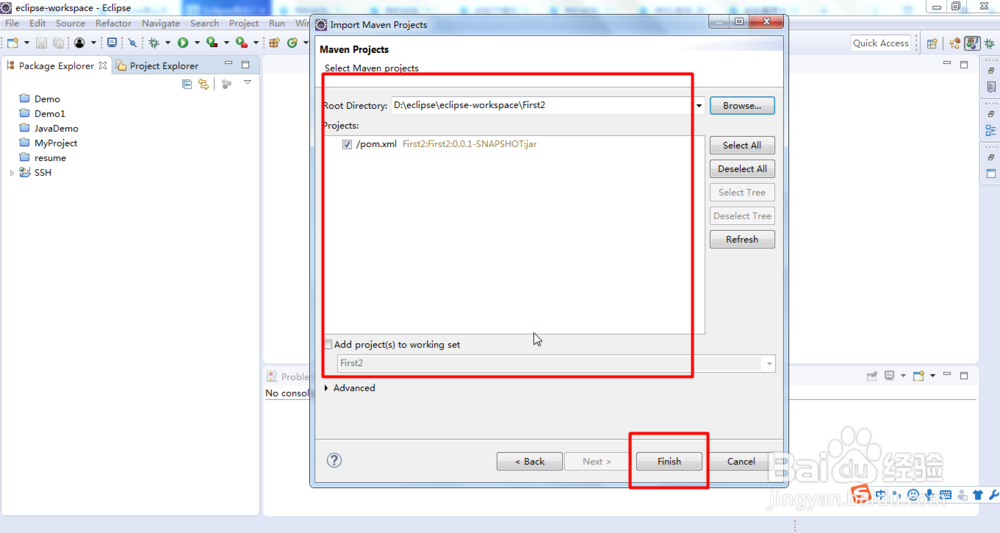Open the Search menu
The height and width of the screenshot is (533, 1000).
tap(204, 23)
